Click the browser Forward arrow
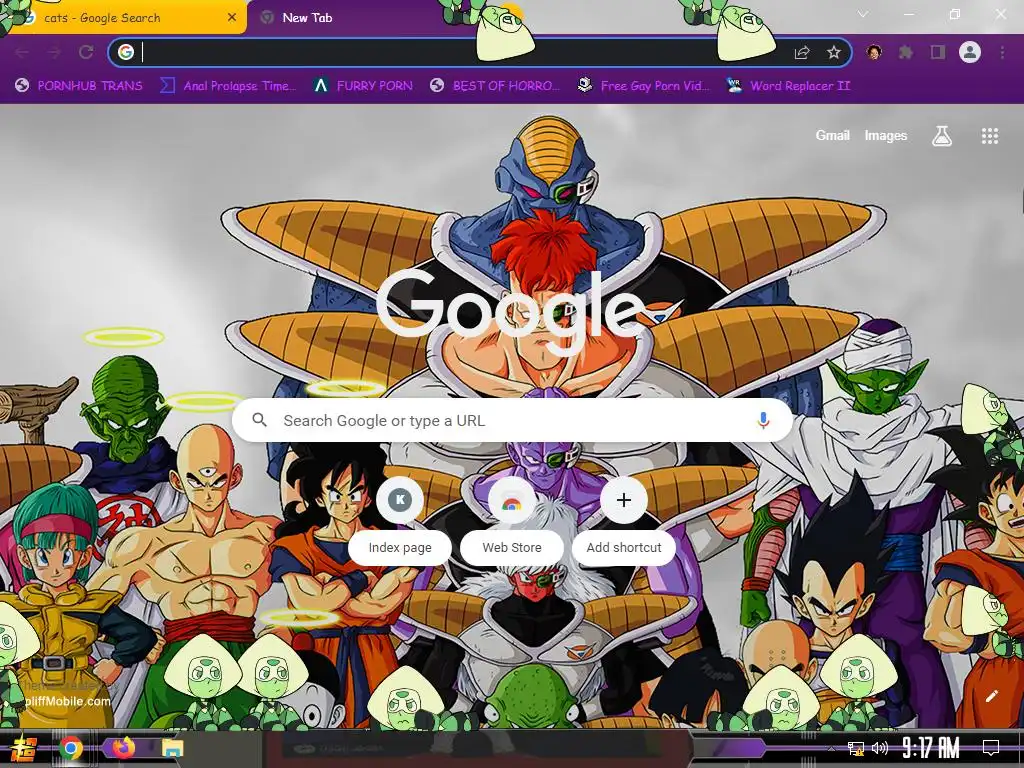The image size is (1024, 768). (54, 52)
